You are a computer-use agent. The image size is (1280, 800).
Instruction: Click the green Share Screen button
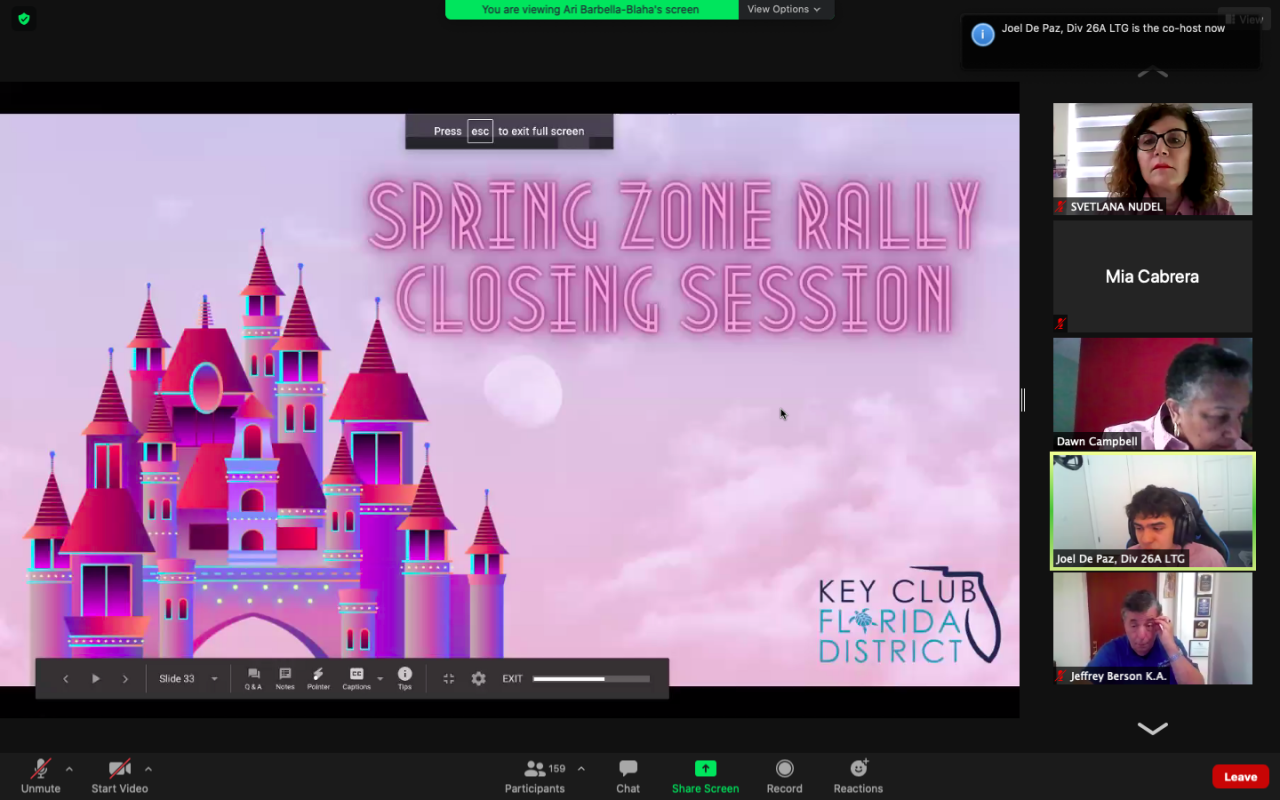706,775
